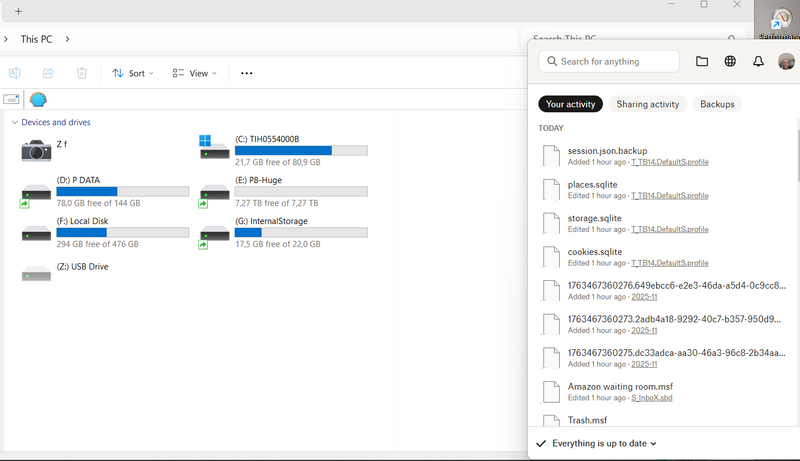Select the C: TIH0554000B drive icon
Viewport: 800px width, 461px height.
[x=214, y=148]
